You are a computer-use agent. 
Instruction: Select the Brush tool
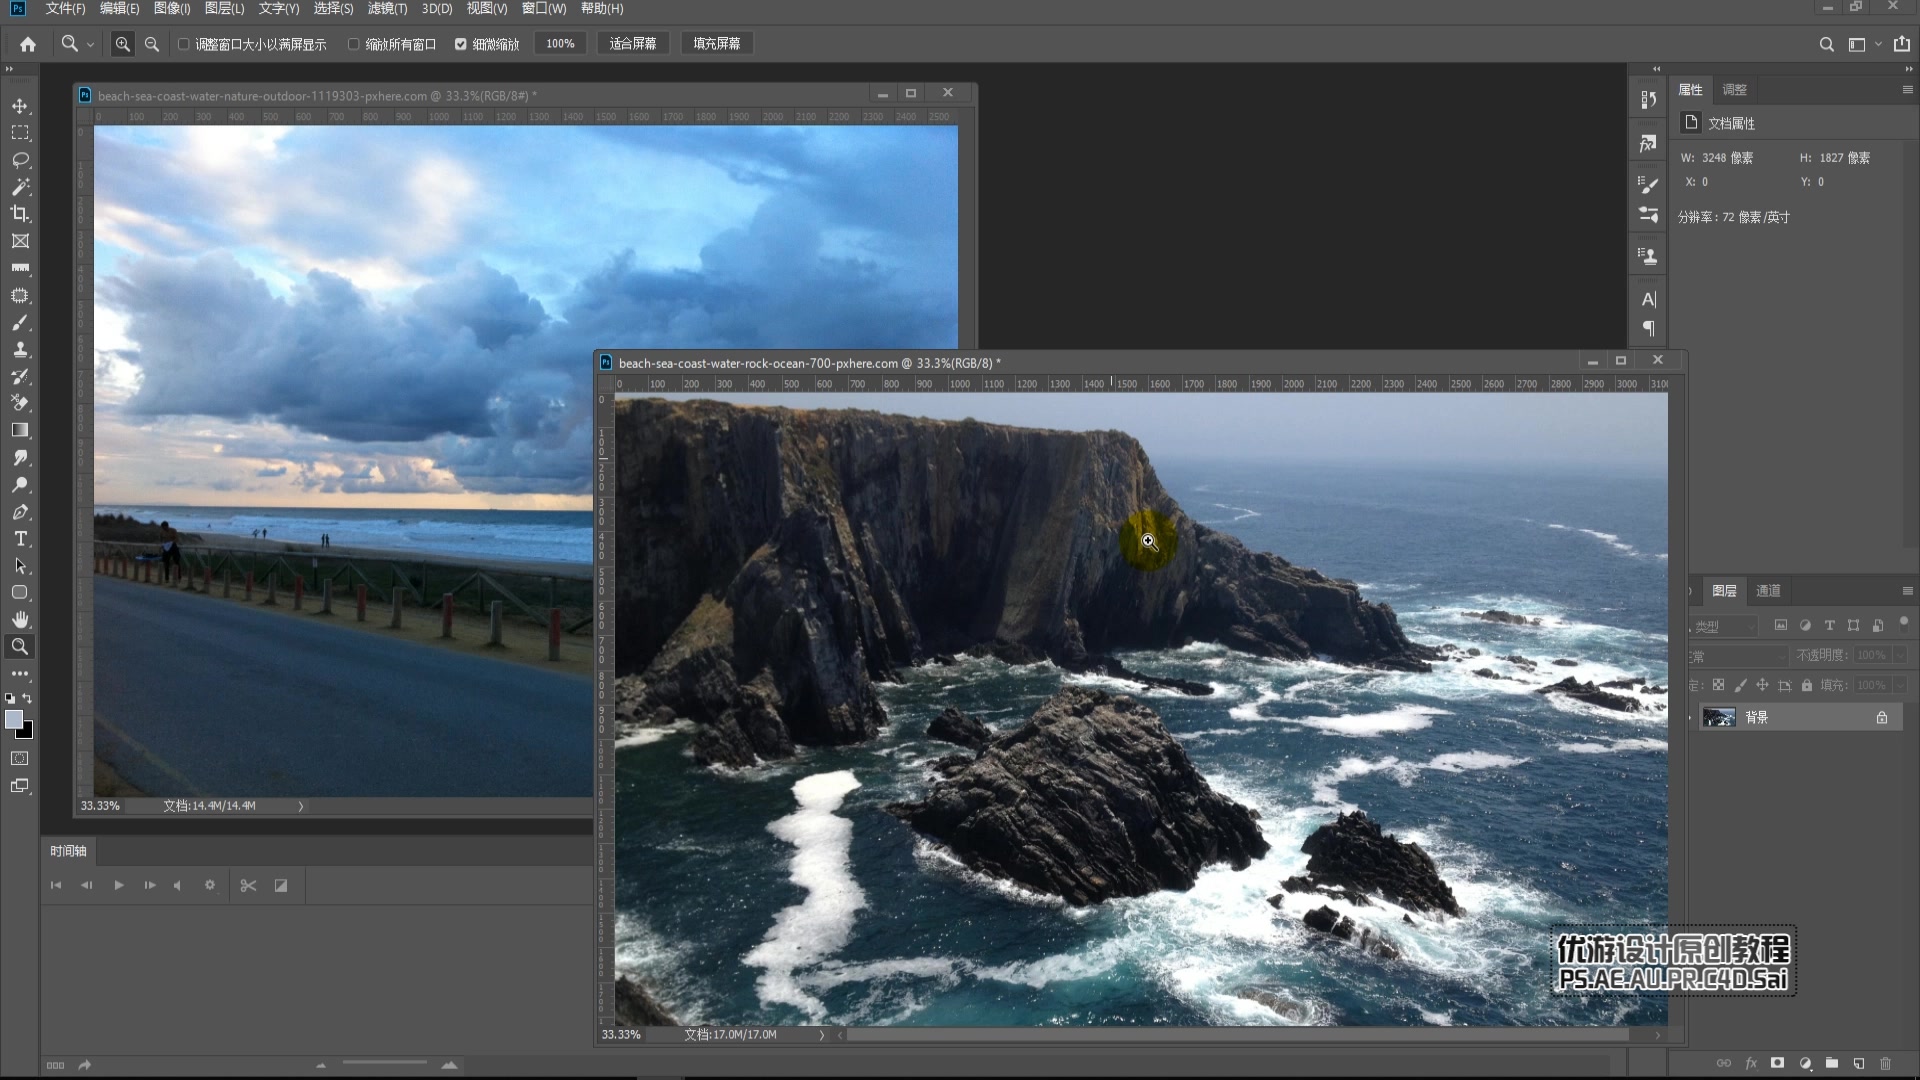click(x=20, y=323)
